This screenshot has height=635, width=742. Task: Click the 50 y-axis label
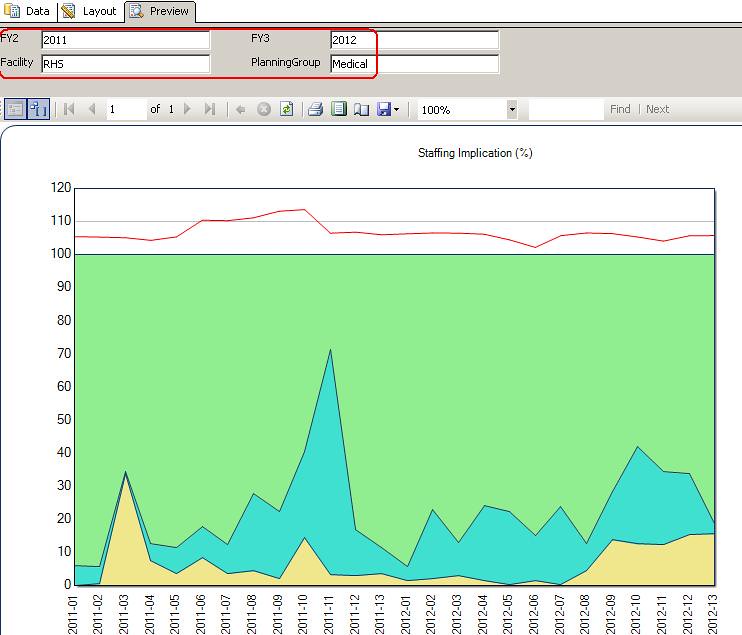click(x=64, y=419)
